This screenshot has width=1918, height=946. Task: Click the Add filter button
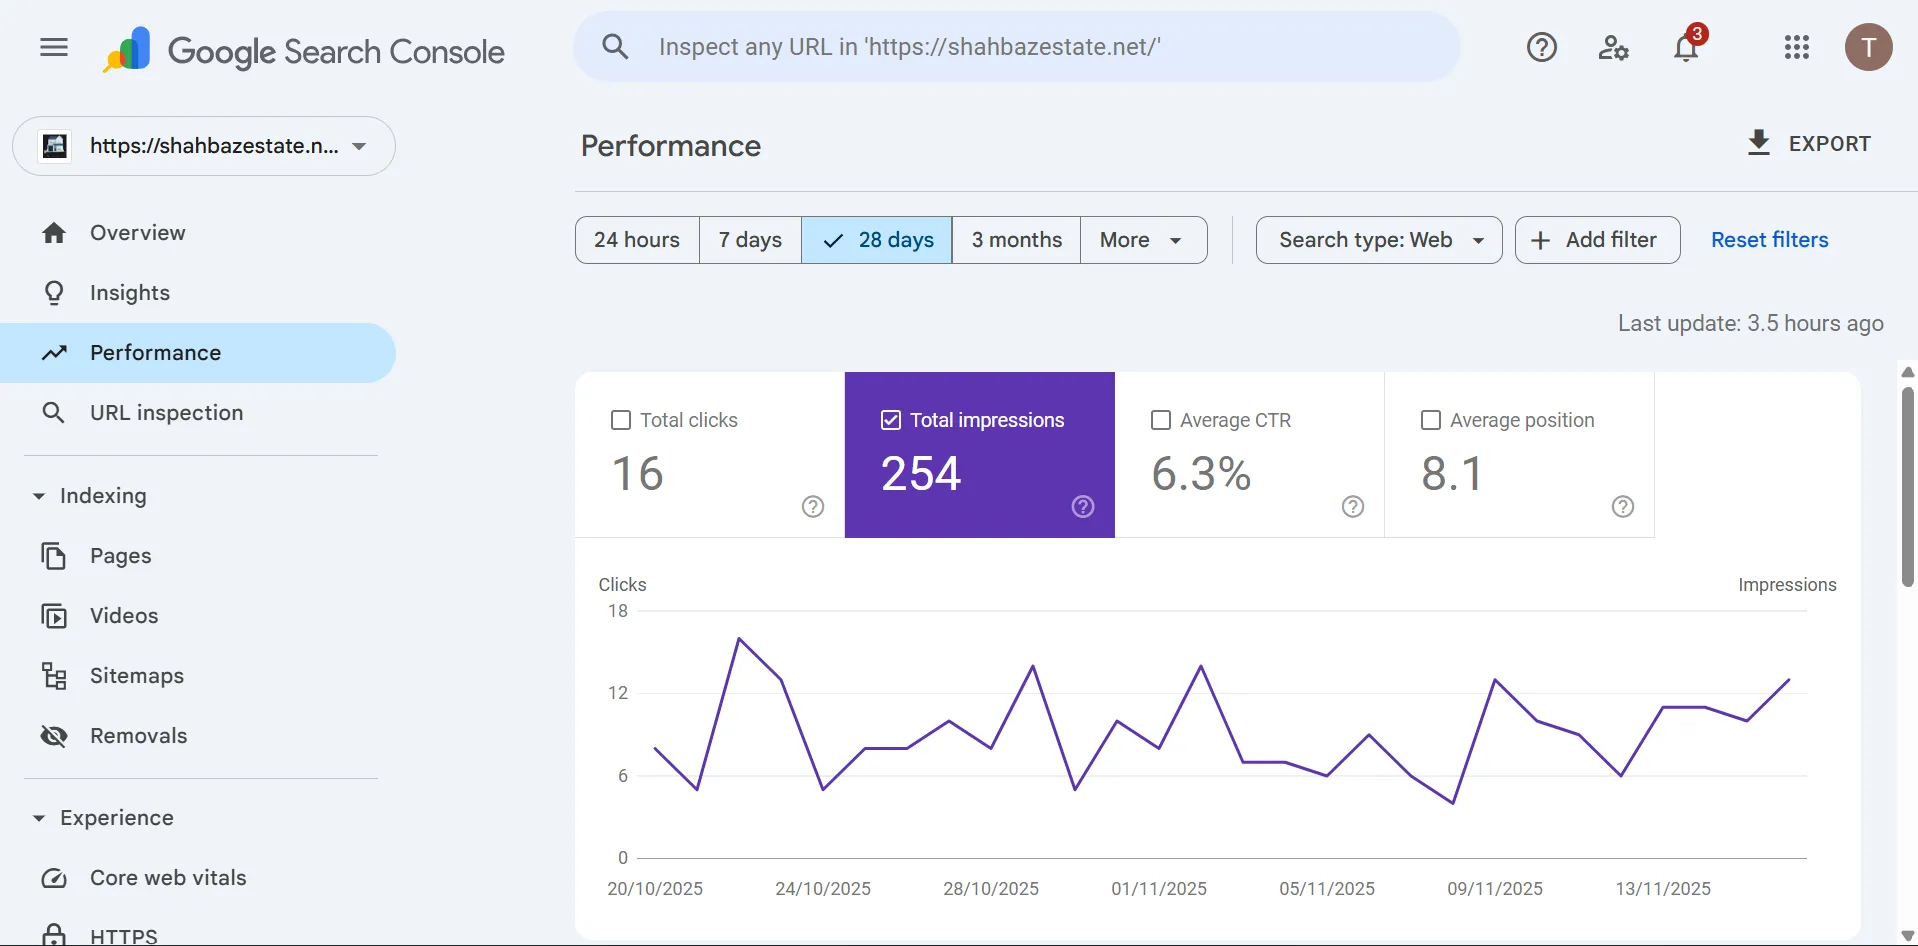(1597, 240)
